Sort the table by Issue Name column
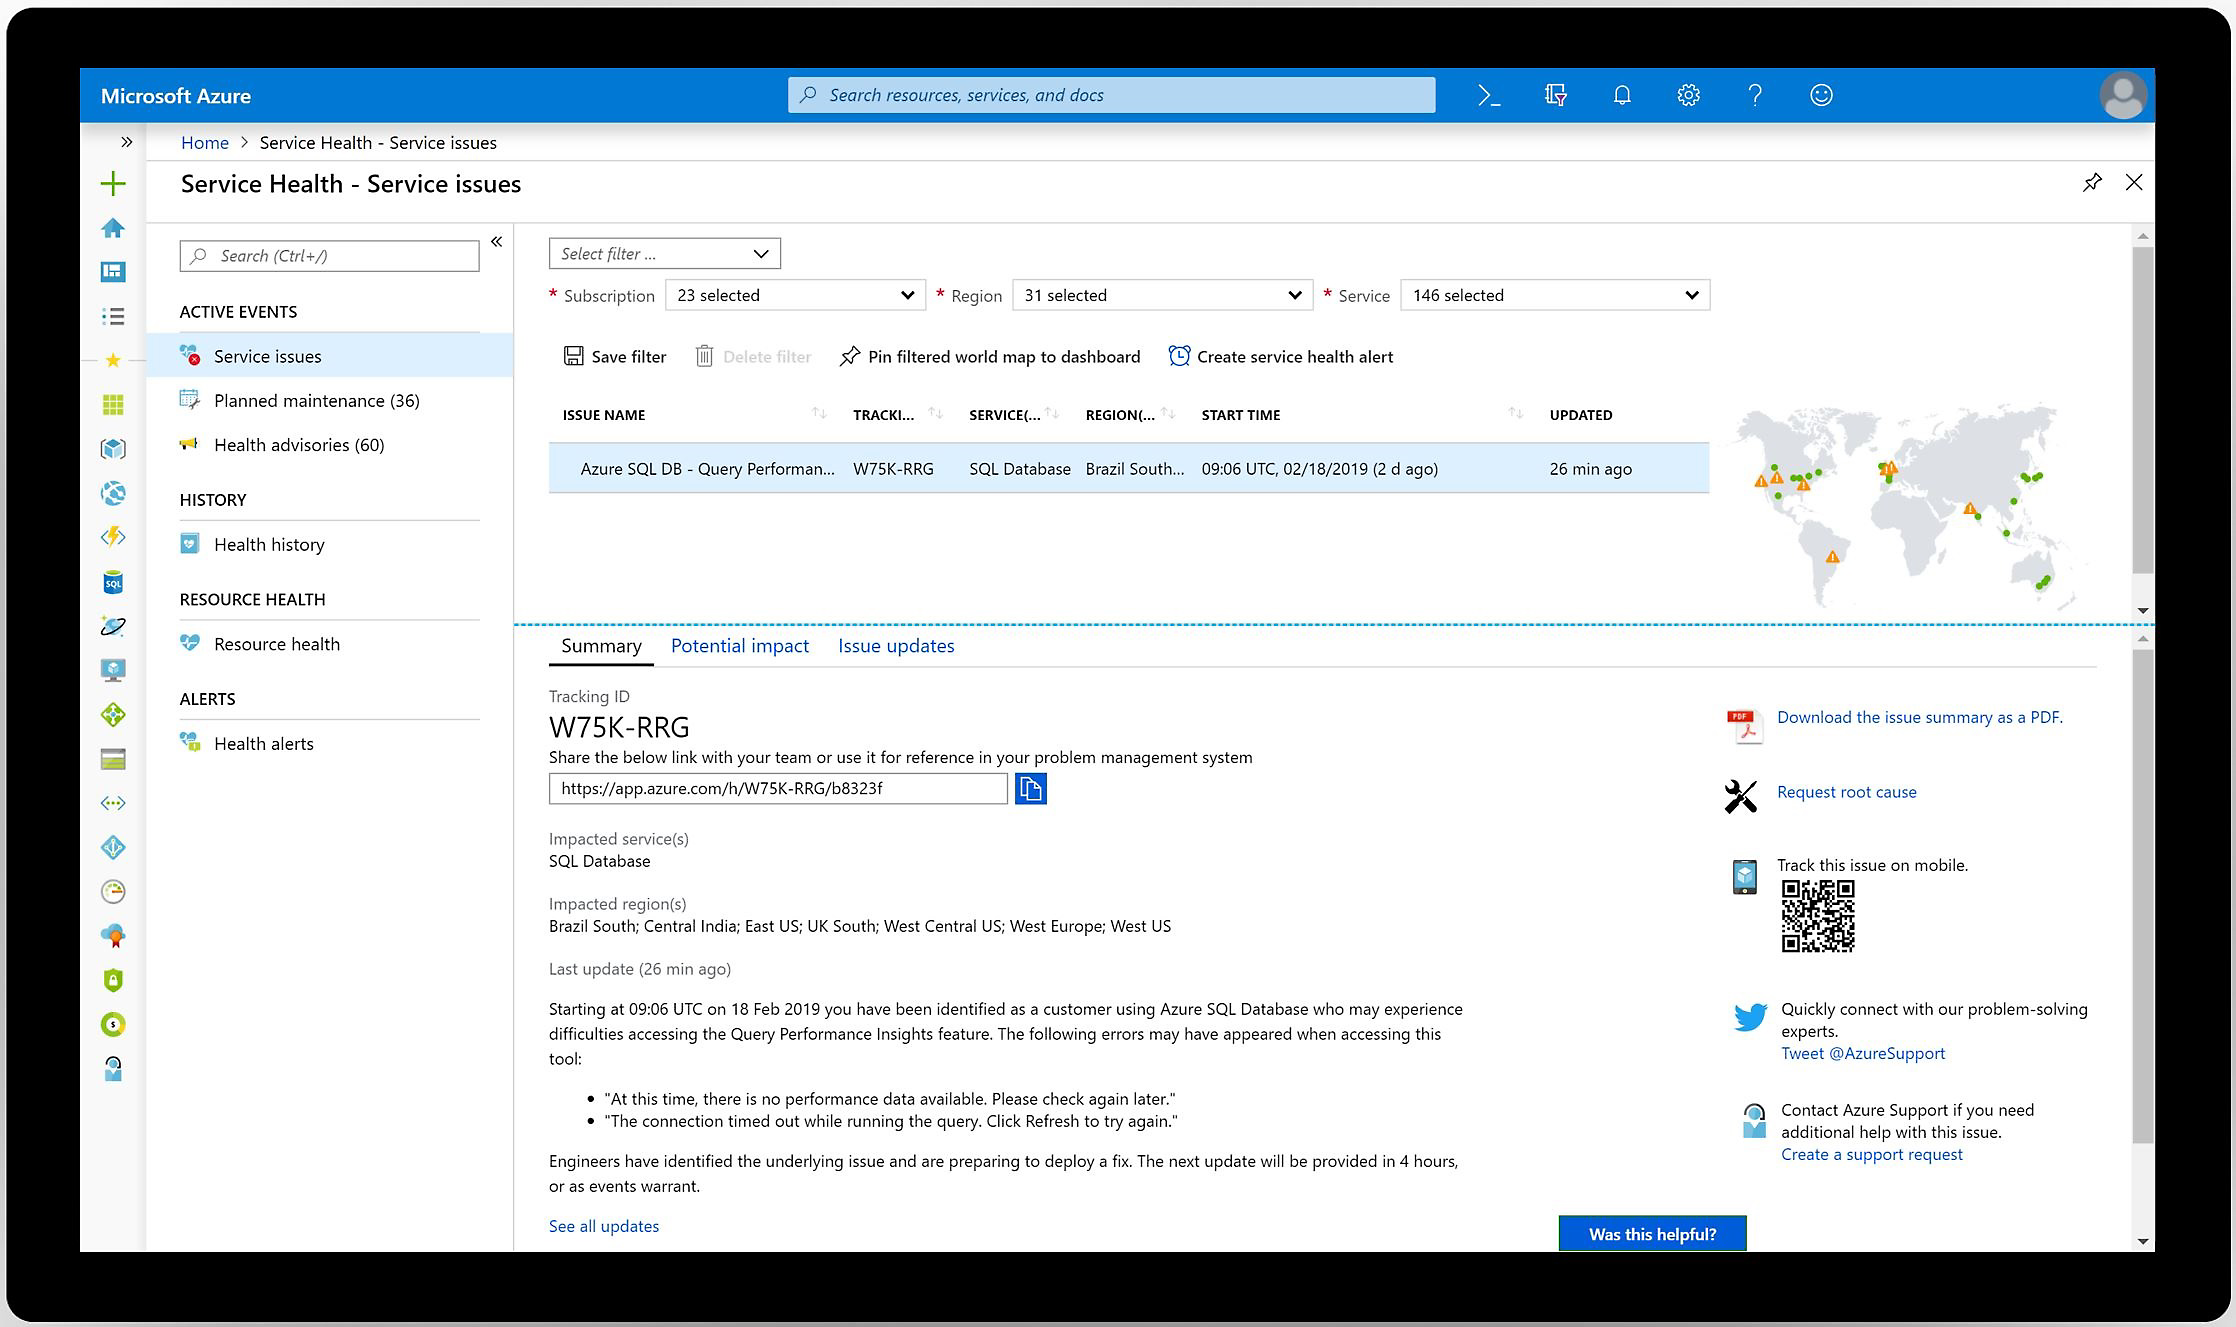The width and height of the screenshot is (2236, 1327). 818,414
